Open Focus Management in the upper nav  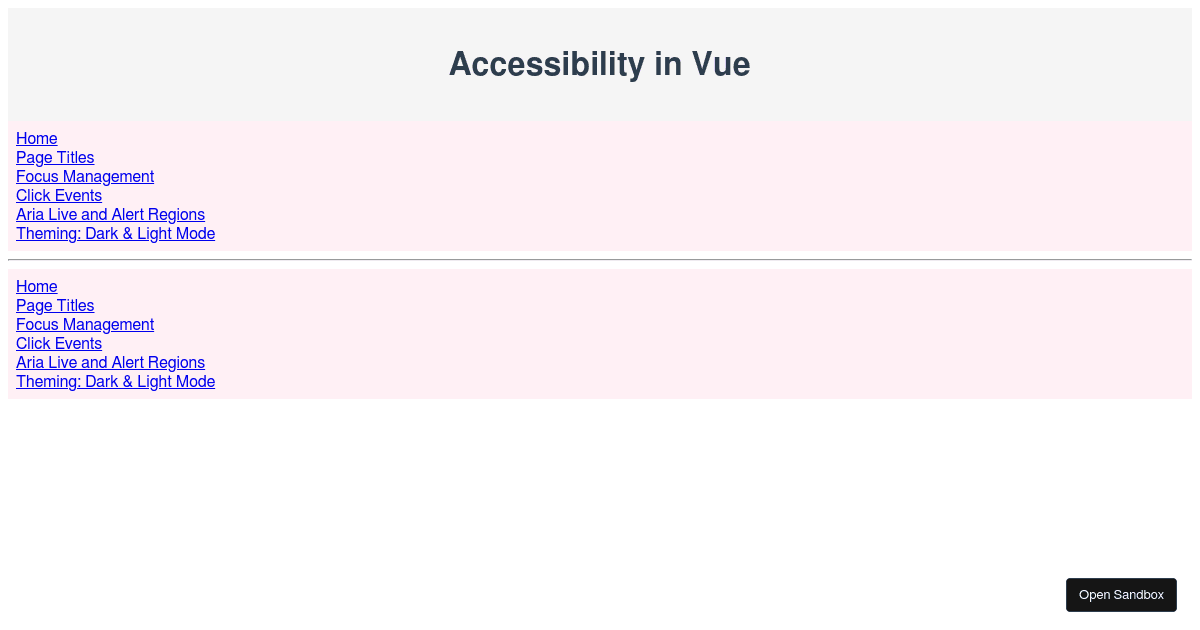pos(85,176)
